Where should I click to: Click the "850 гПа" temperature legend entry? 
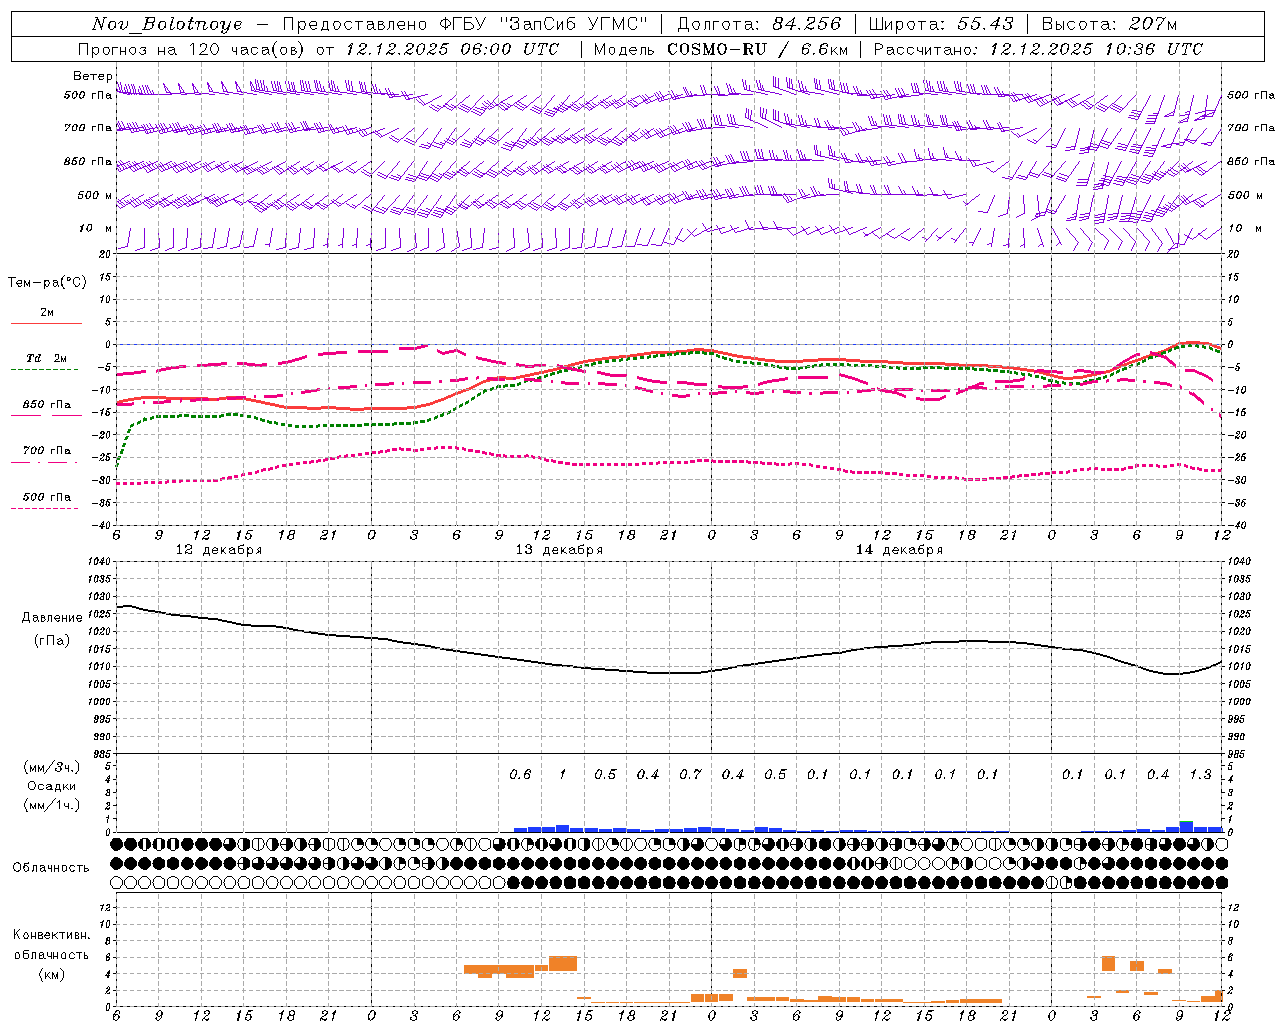[46, 405]
